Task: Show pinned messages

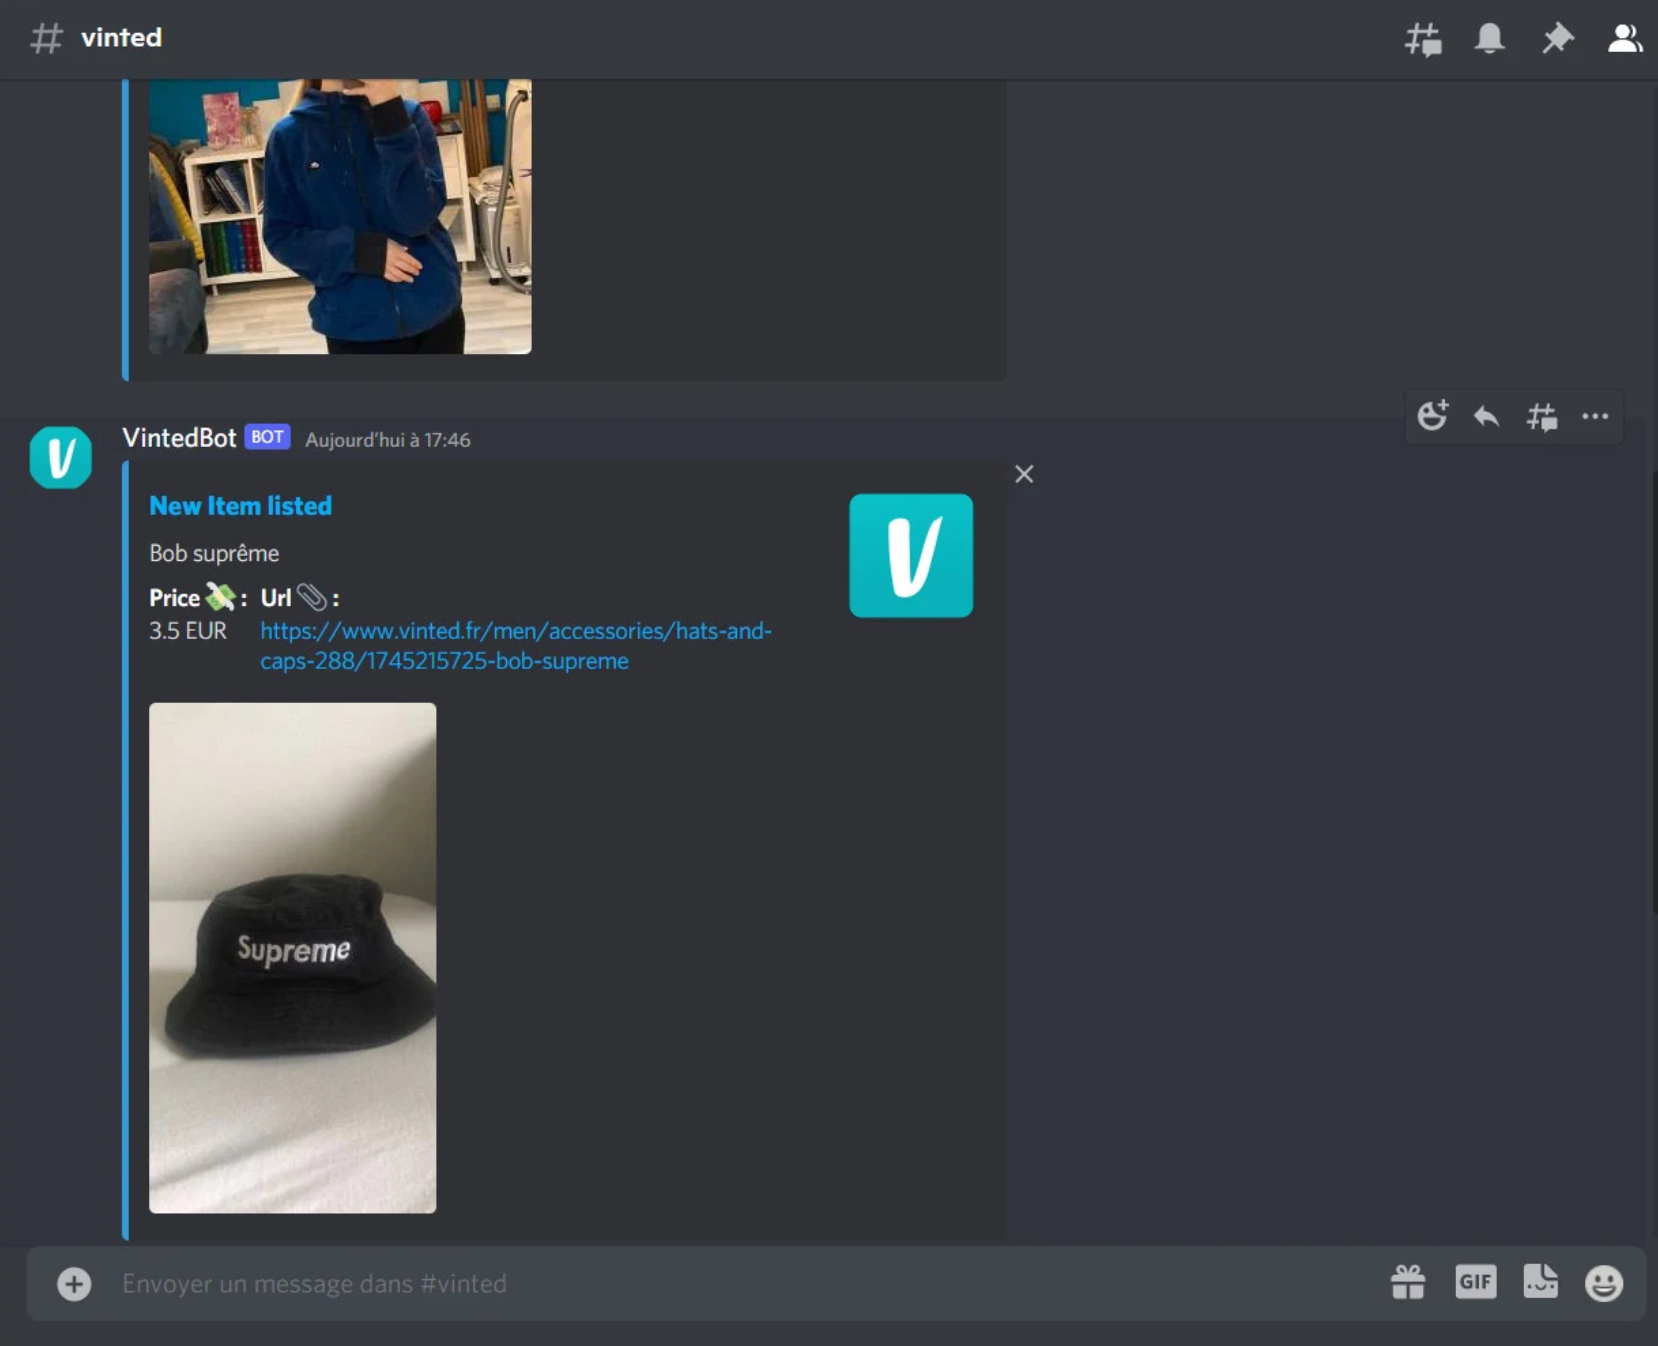Action: click(x=1557, y=39)
